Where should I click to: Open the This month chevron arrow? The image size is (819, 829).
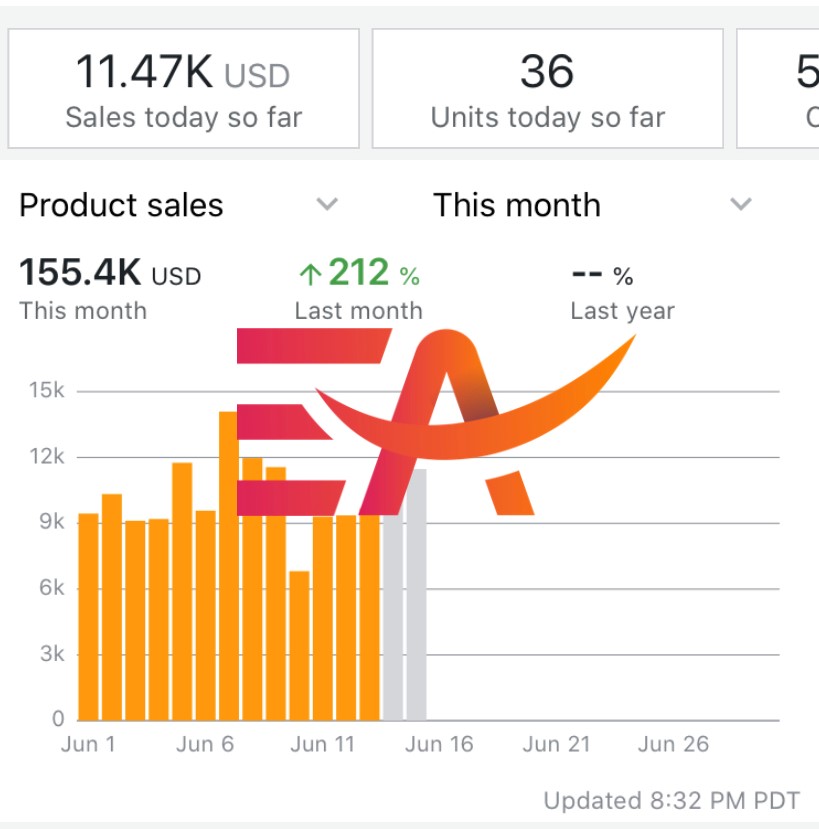740,205
